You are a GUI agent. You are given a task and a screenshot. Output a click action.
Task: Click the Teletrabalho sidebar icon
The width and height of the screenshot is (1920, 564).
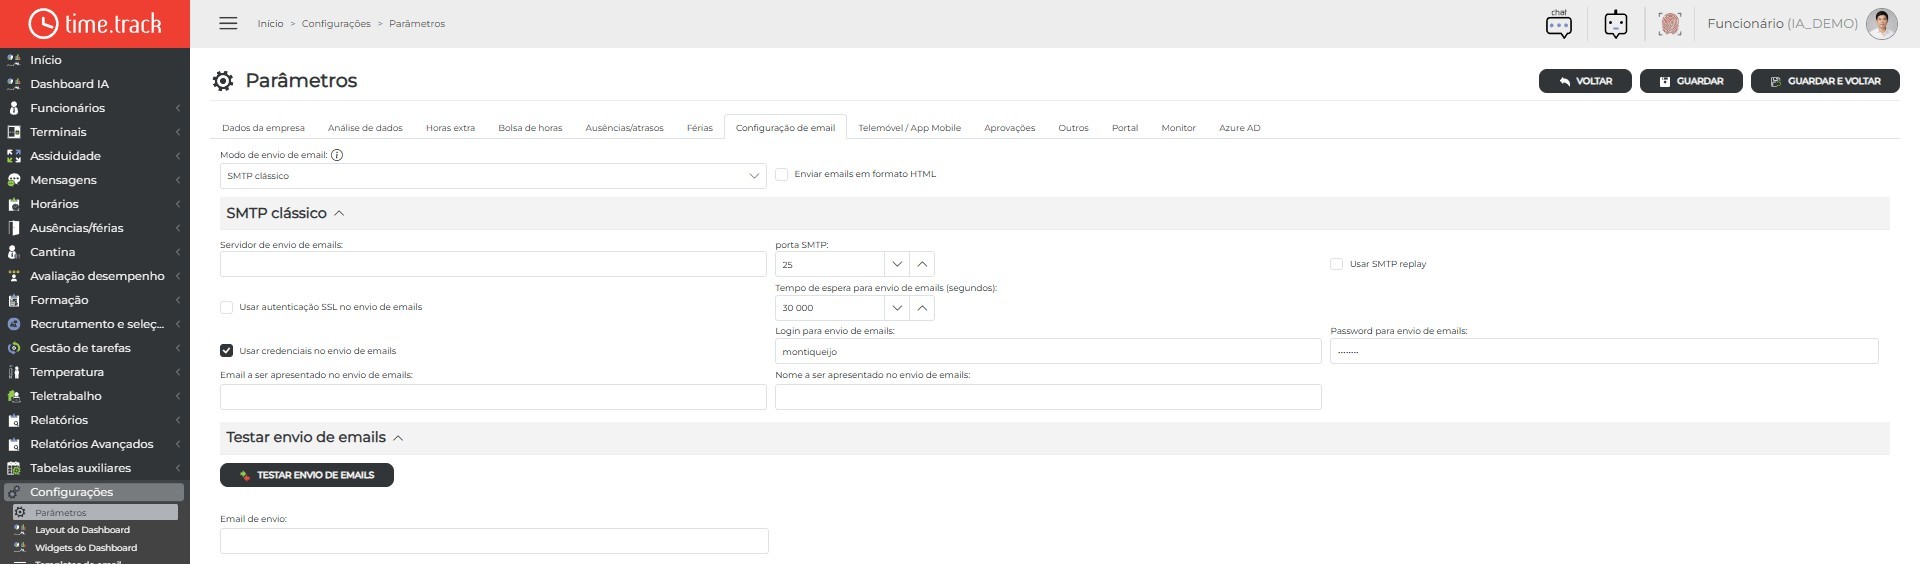(x=14, y=396)
